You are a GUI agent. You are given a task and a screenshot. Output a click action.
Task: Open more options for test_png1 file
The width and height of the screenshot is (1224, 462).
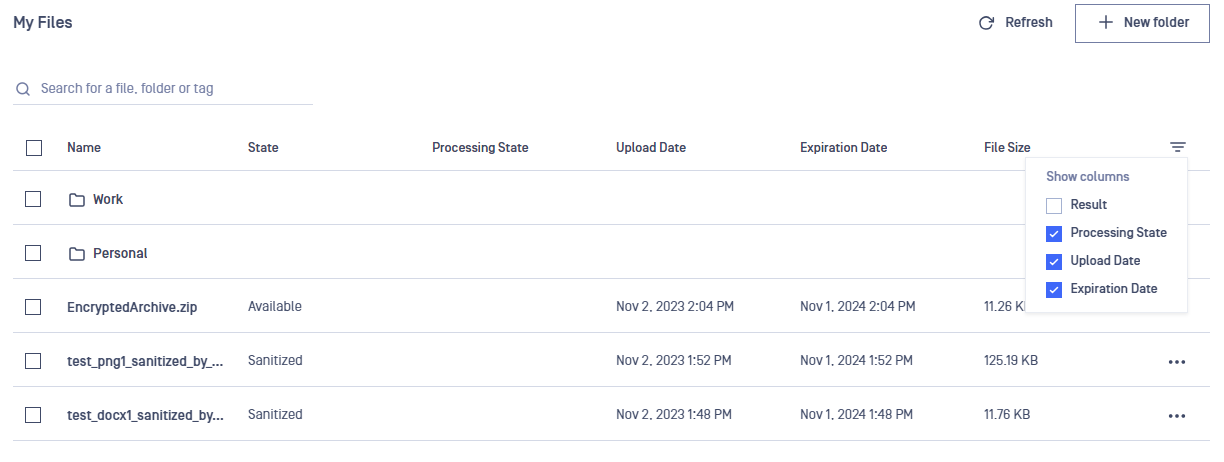pos(1177,361)
